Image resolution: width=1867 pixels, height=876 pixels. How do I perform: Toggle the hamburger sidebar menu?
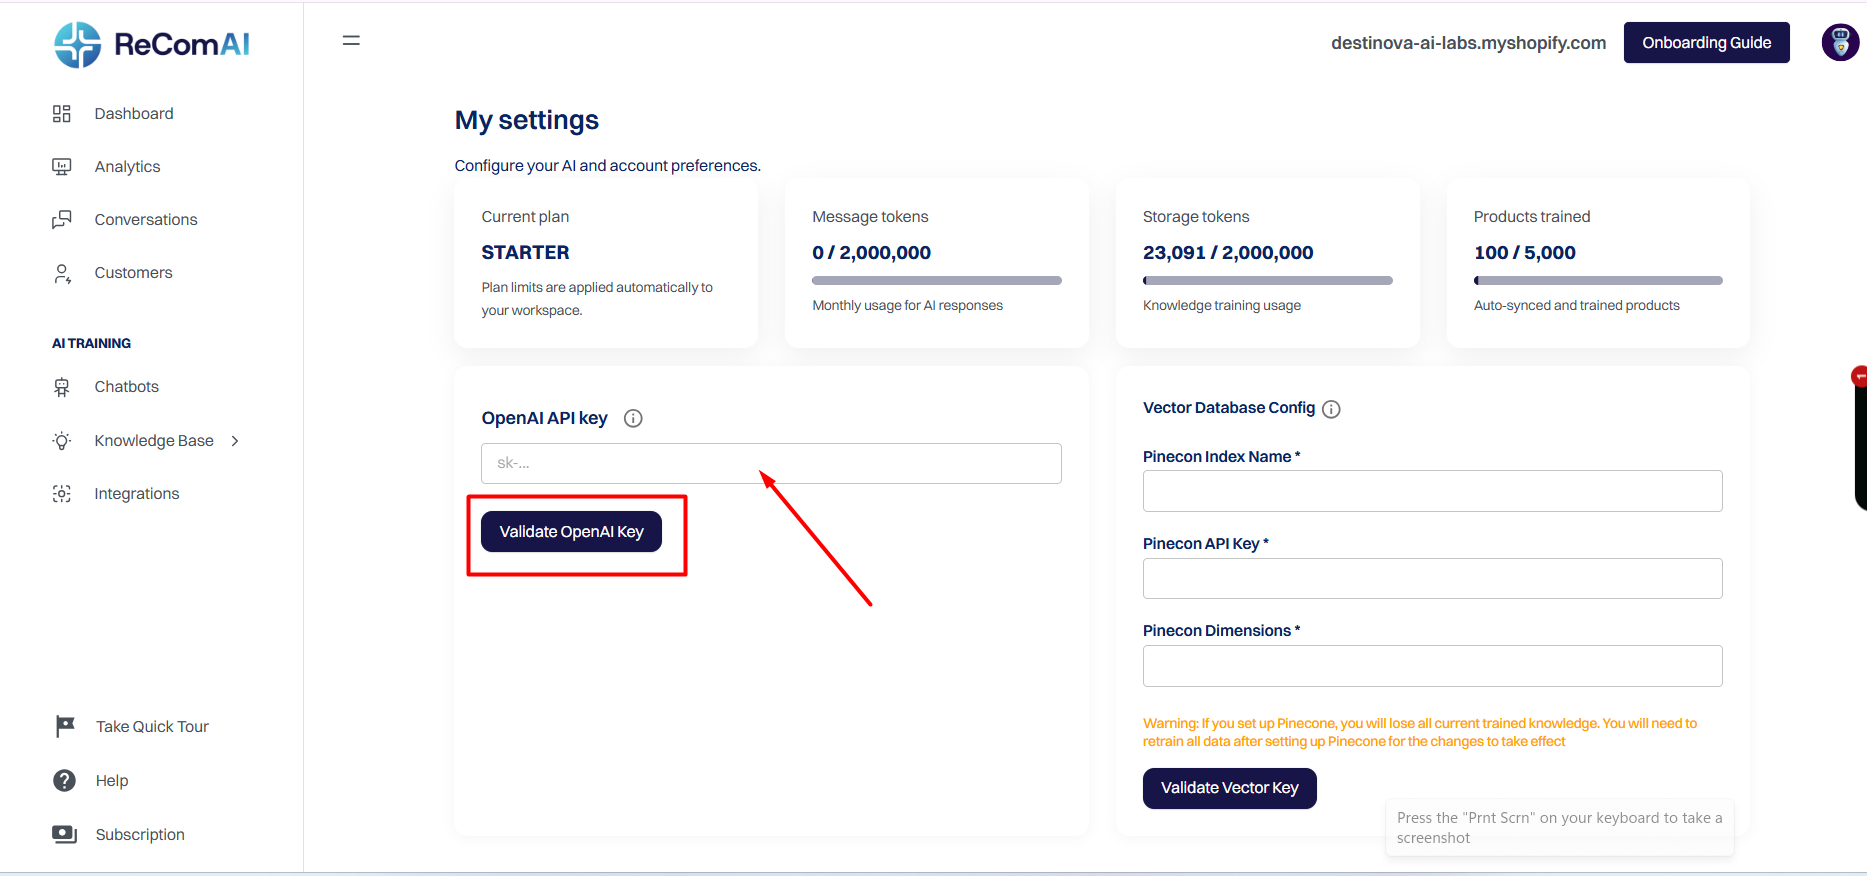point(351,41)
